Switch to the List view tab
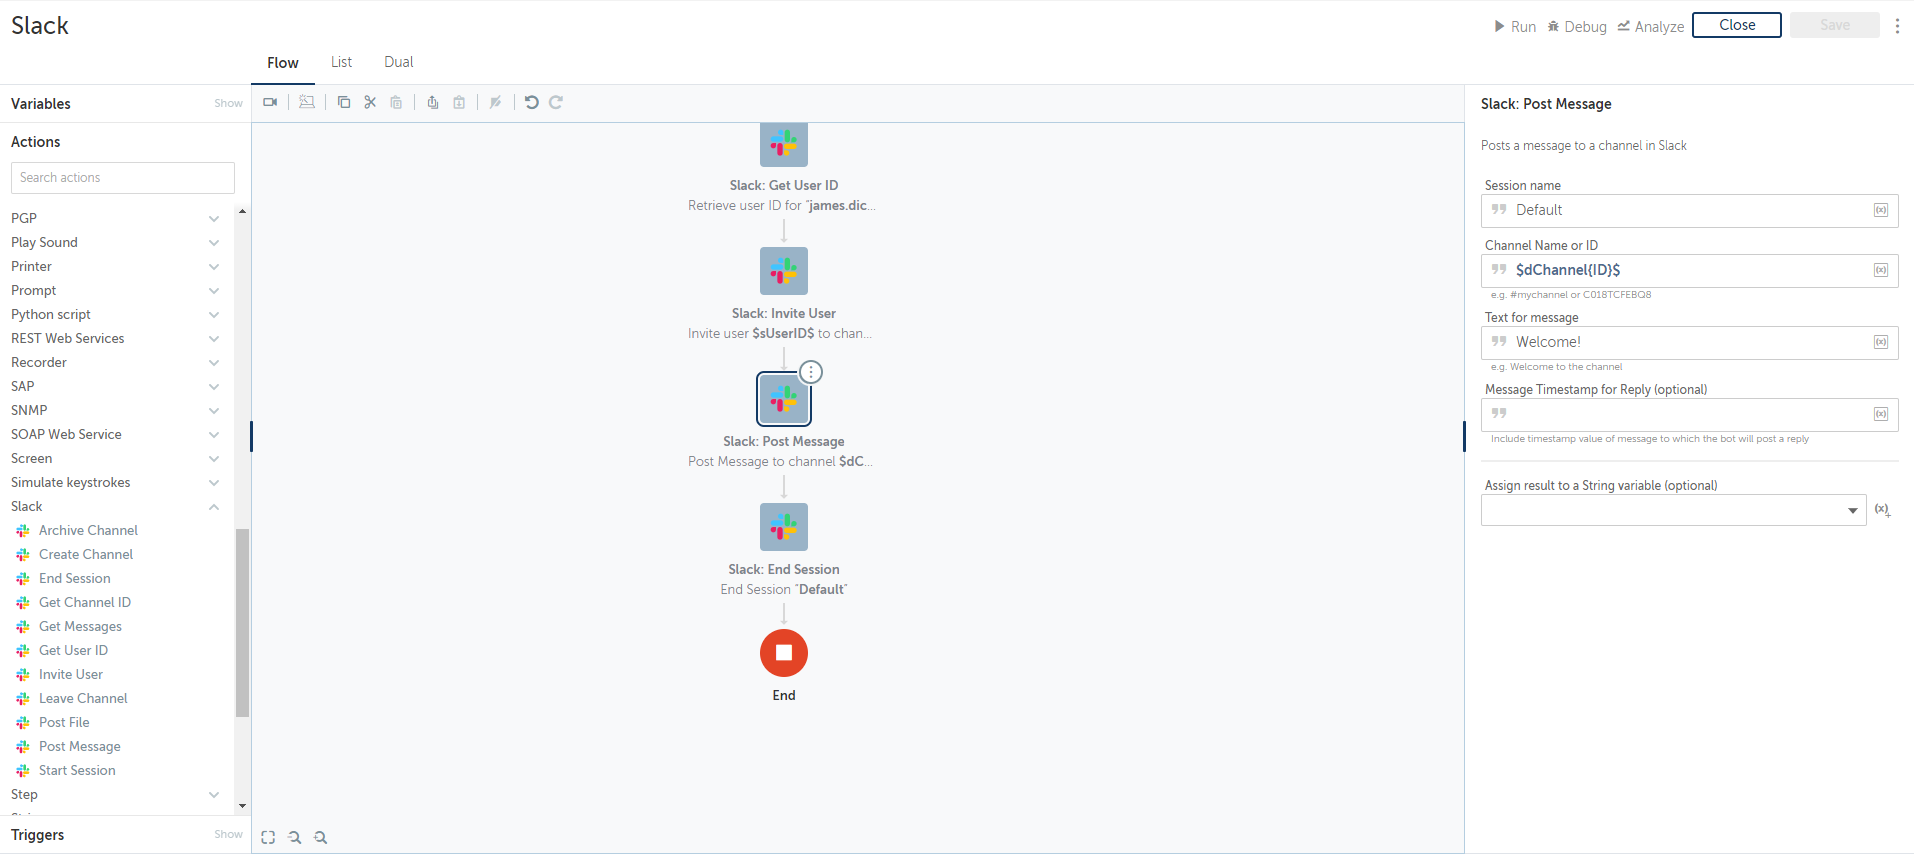Image resolution: width=1914 pixels, height=854 pixels. tap(341, 62)
